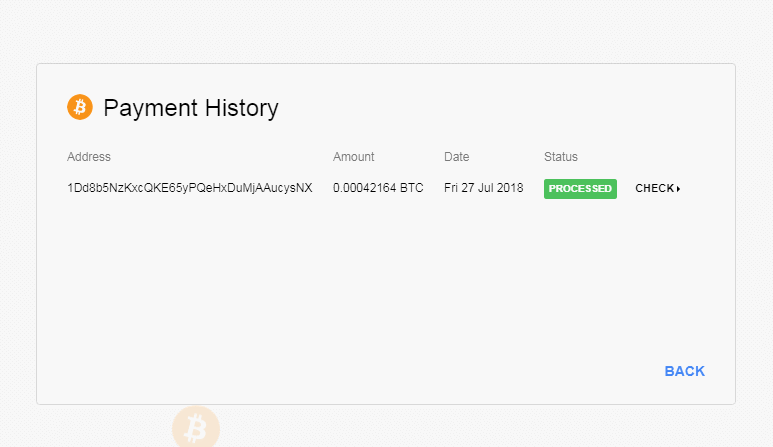
Task: Click the Address column header
Action: click(x=89, y=157)
